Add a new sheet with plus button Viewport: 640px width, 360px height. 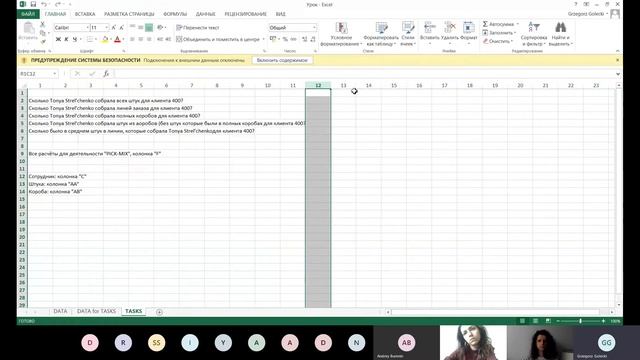[x=159, y=312]
